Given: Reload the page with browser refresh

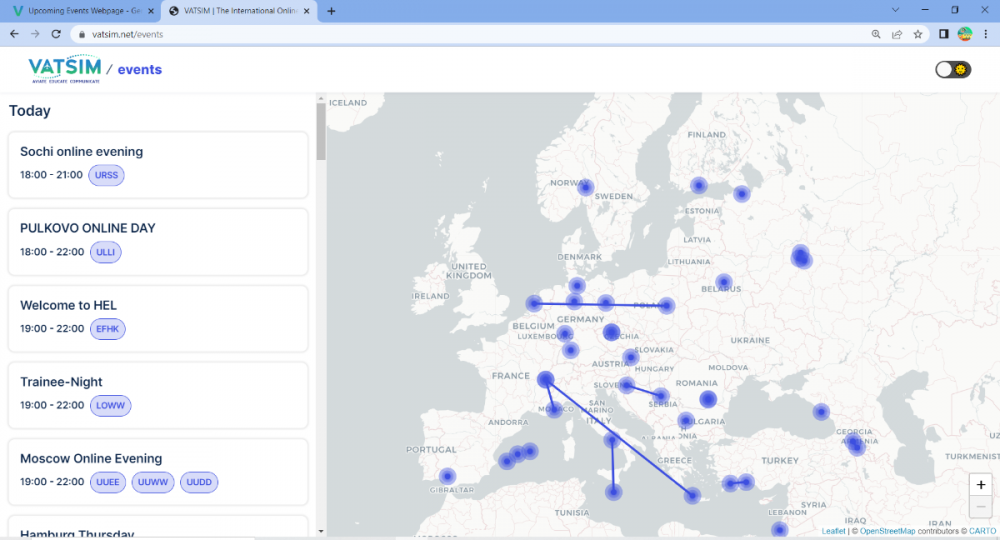Looking at the screenshot, I should click(x=56, y=34).
